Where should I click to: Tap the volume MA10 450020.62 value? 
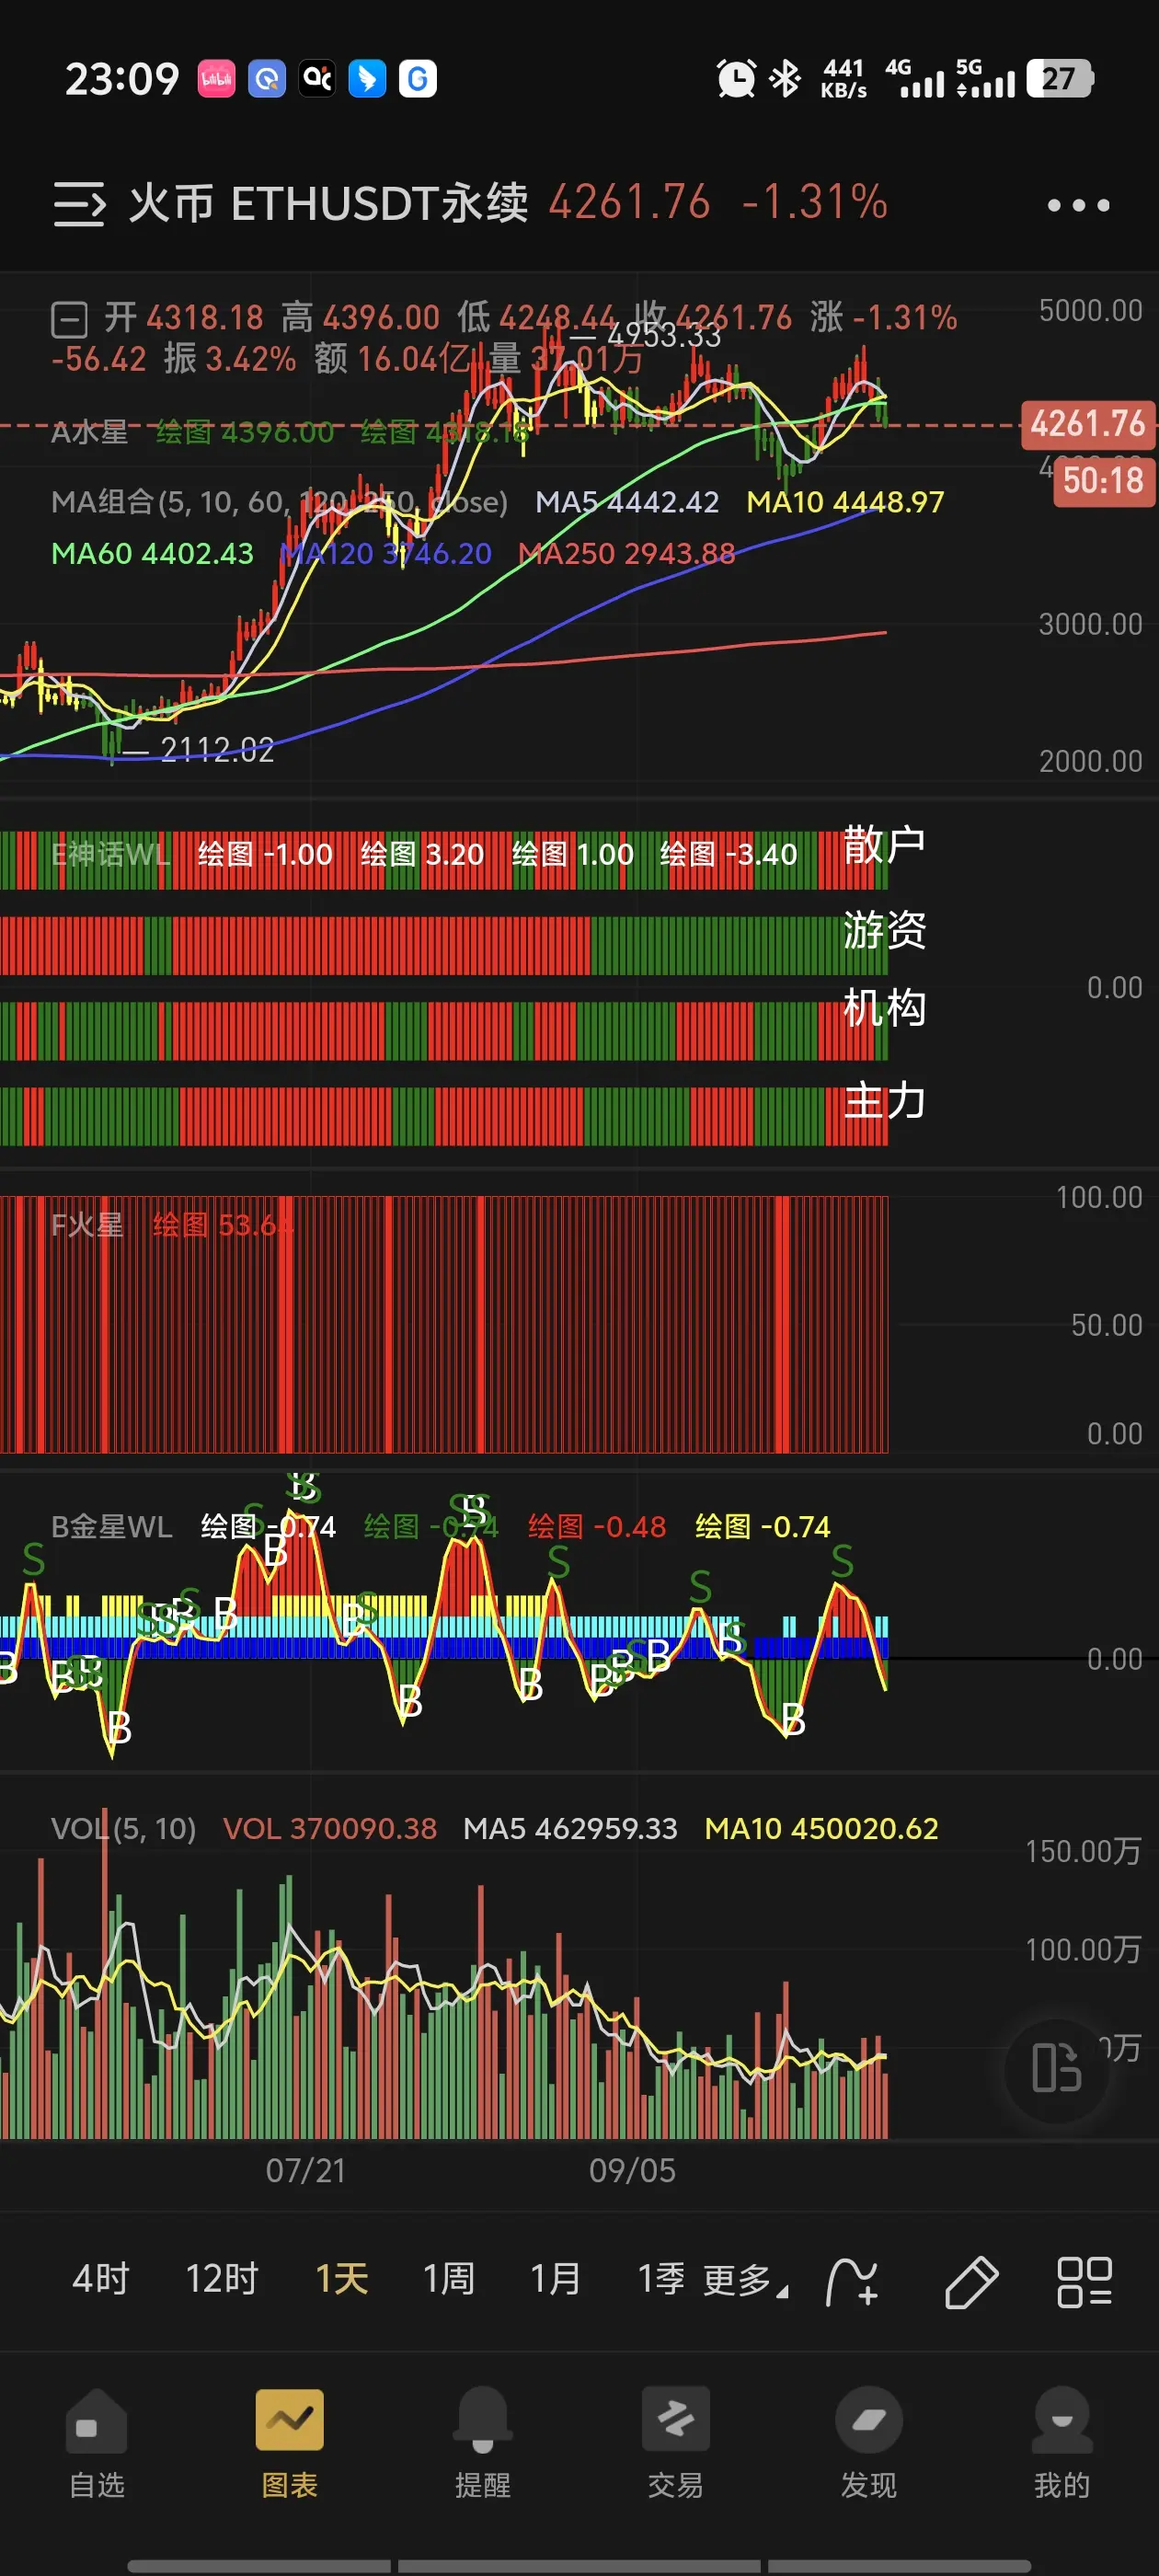click(821, 1828)
